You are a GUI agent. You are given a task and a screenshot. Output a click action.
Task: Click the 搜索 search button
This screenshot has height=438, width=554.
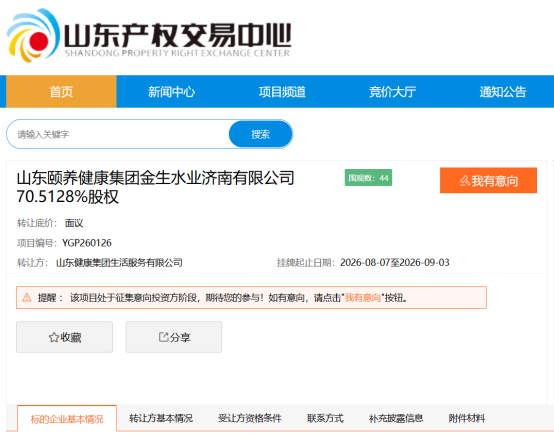[260, 134]
